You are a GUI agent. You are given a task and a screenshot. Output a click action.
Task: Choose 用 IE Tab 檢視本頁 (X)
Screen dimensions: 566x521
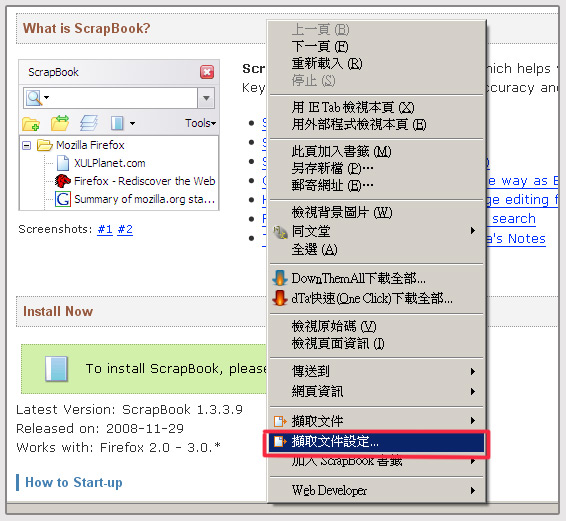[x=376, y=107]
